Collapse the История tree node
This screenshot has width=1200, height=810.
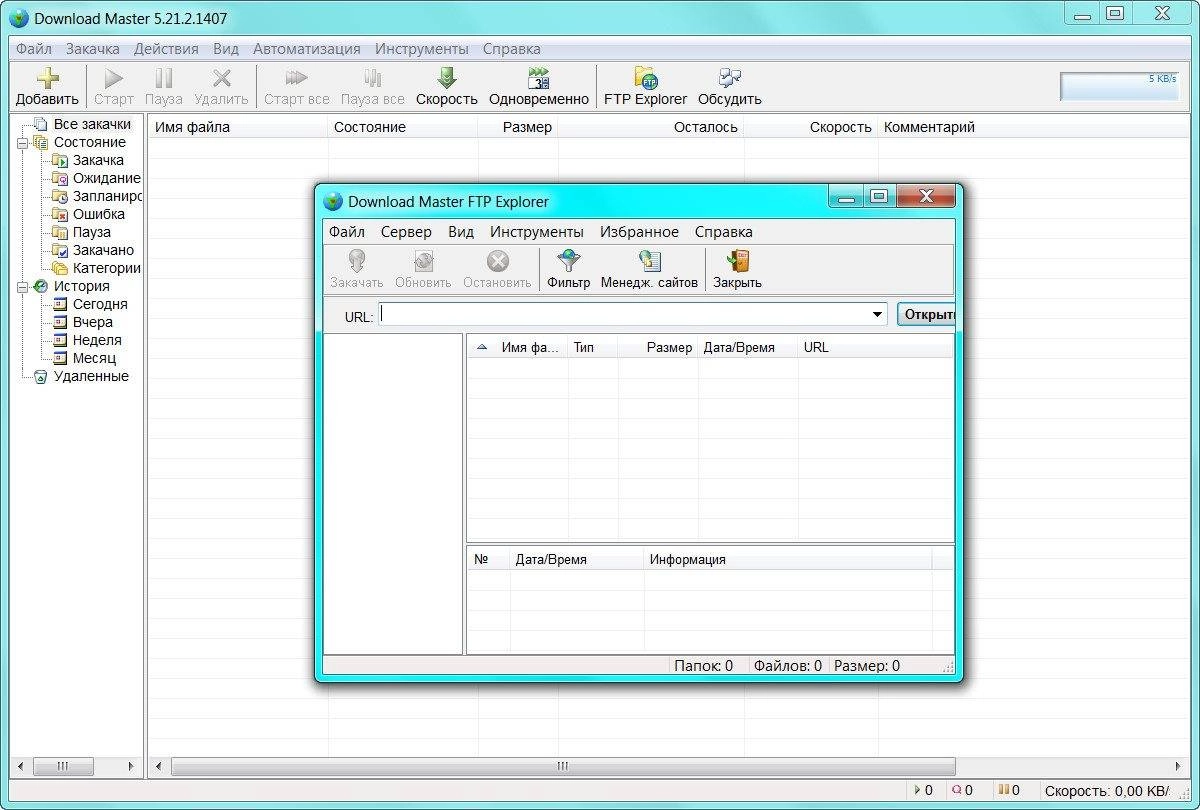[x=22, y=286]
